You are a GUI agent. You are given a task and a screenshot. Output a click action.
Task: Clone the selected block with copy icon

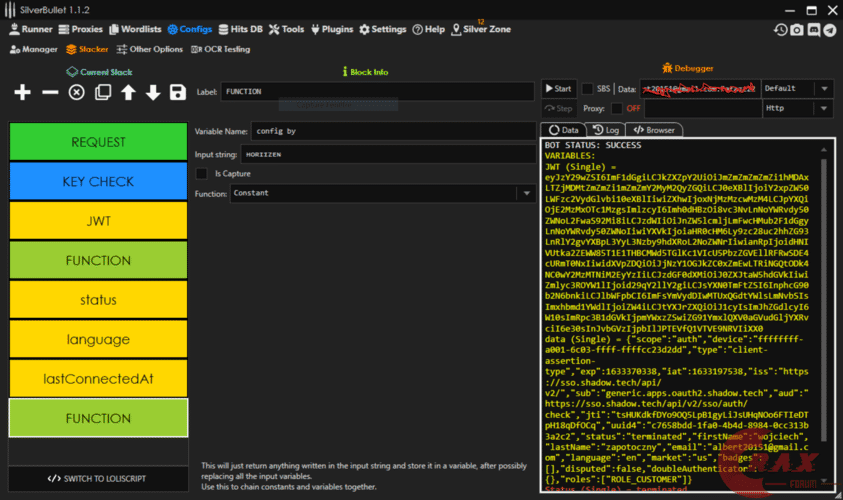click(x=102, y=92)
